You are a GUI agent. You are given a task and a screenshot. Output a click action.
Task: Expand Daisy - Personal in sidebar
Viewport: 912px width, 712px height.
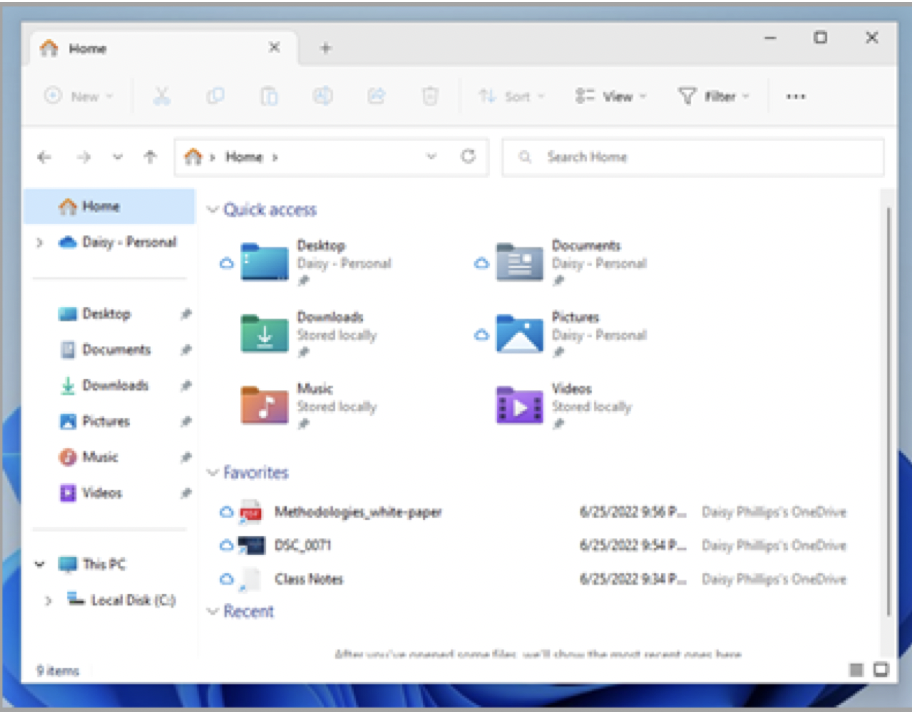point(40,243)
